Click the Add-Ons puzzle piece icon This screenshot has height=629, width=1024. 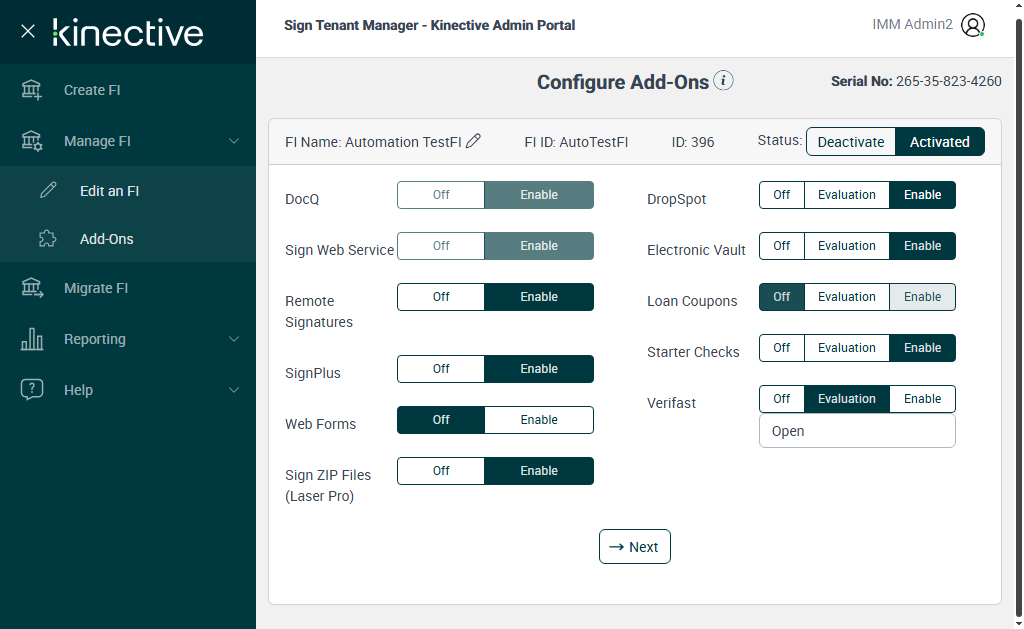[48, 238]
